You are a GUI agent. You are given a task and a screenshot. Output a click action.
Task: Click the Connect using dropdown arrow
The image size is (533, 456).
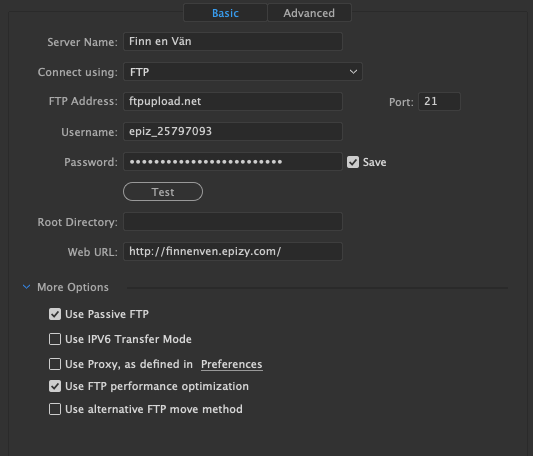coord(353,72)
